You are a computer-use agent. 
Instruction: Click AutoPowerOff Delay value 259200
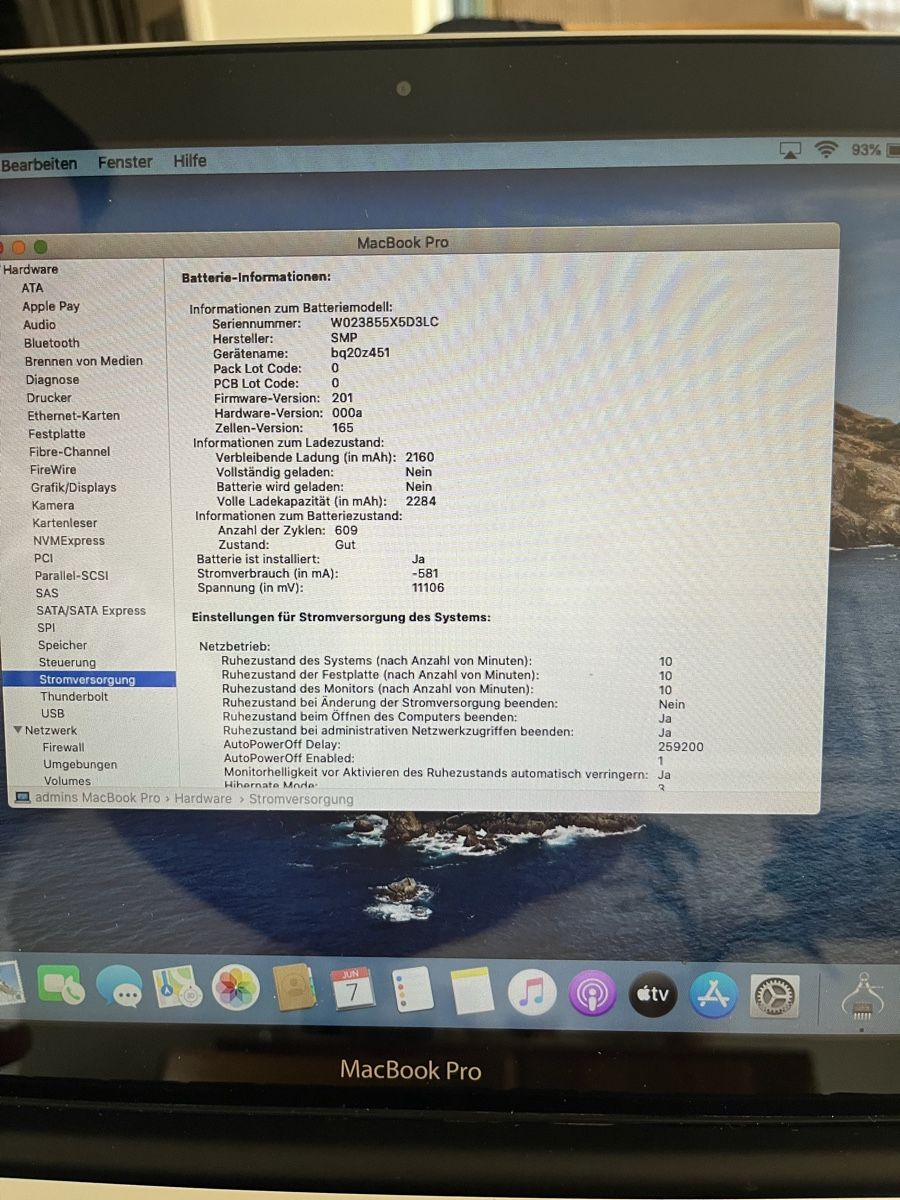[681, 747]
